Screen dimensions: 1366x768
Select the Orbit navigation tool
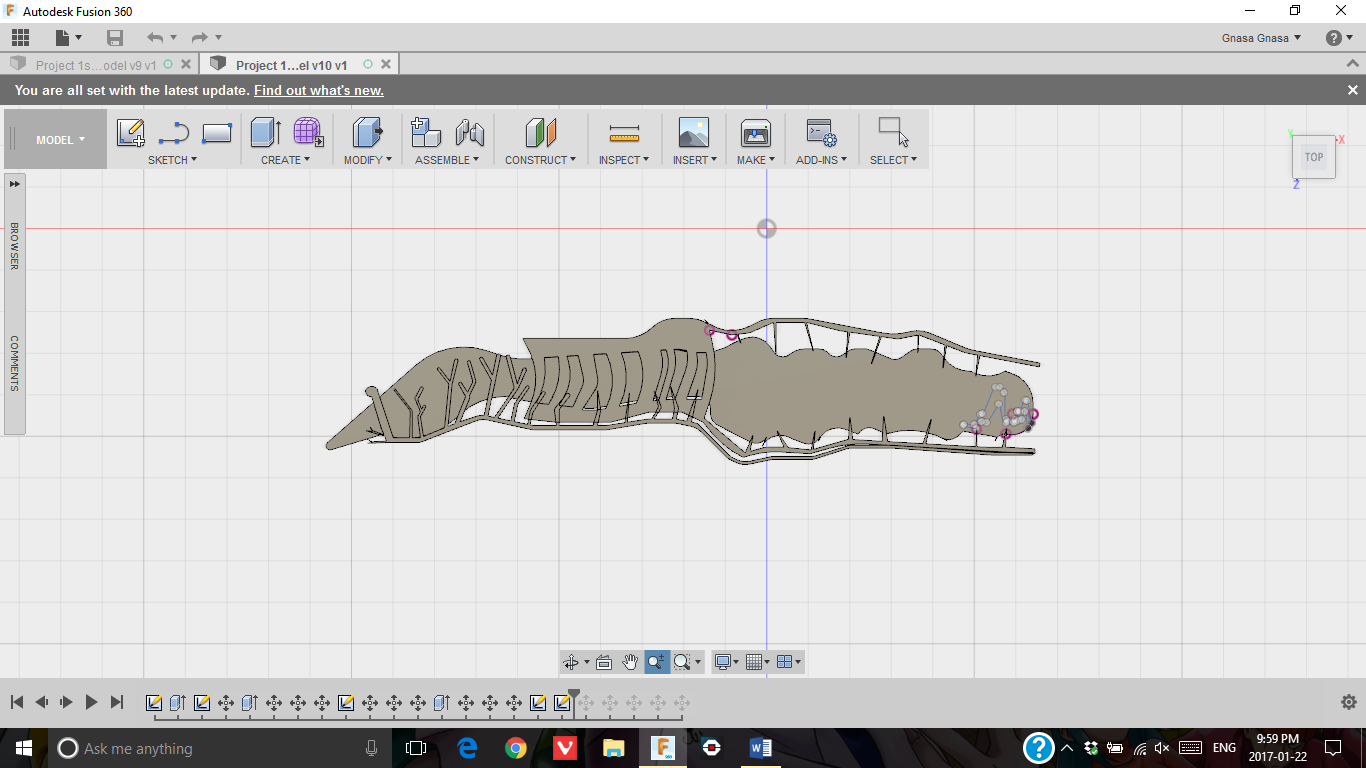click(x=571, y=662)
